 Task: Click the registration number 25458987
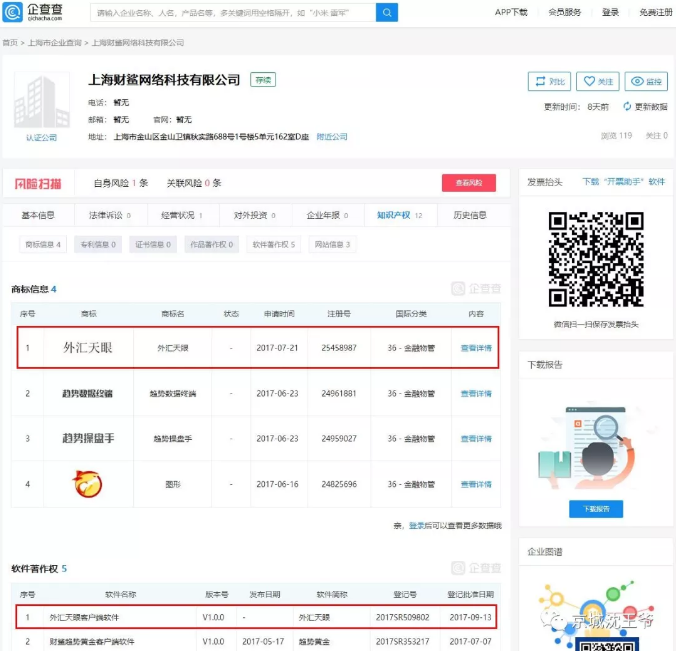pyautogui.click(x=340, y=349)
